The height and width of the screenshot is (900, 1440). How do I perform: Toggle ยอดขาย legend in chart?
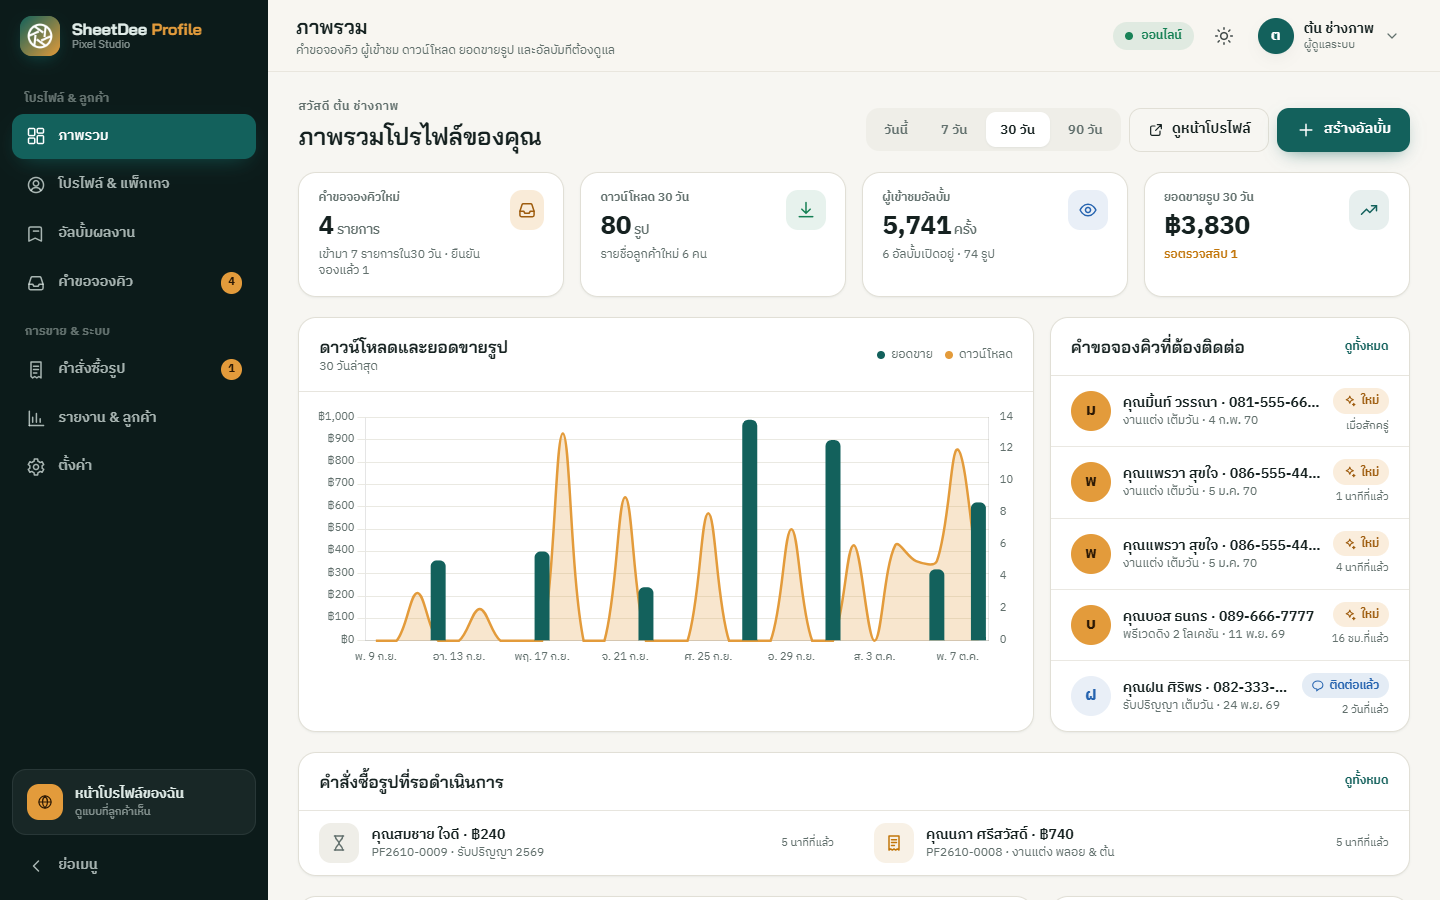tap(905, 354)
